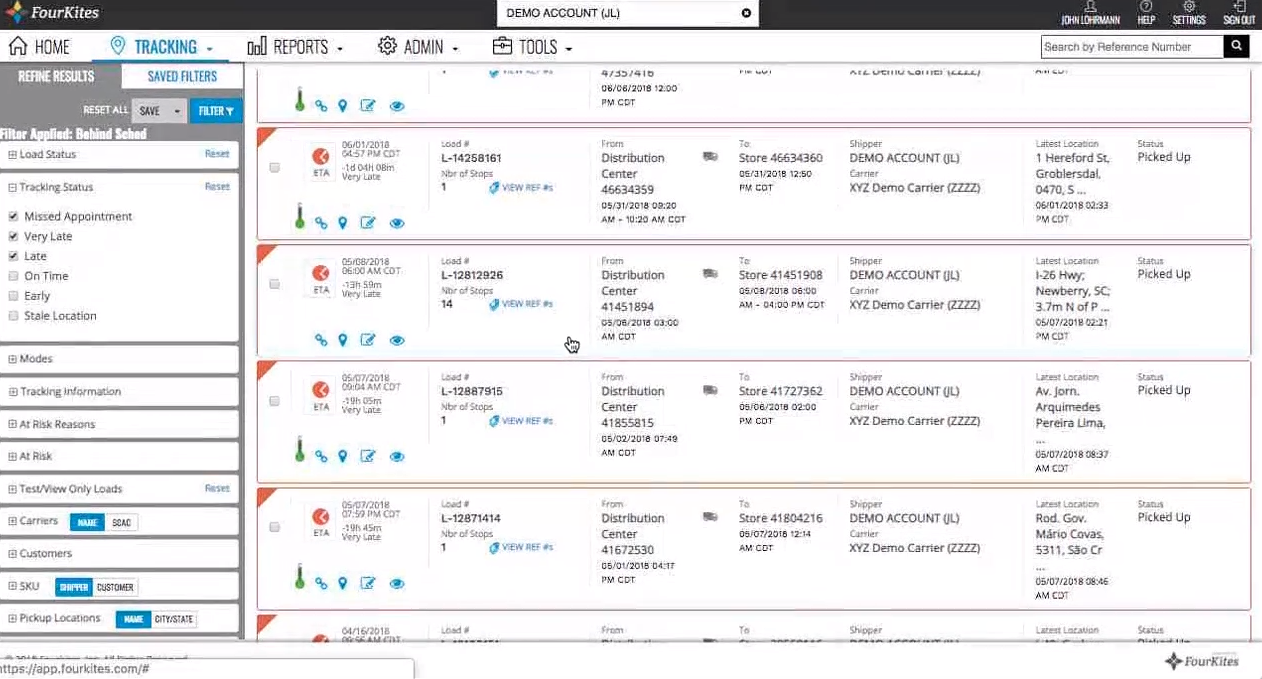Click the eye watch icon for load L-12871414

(397, 584)
